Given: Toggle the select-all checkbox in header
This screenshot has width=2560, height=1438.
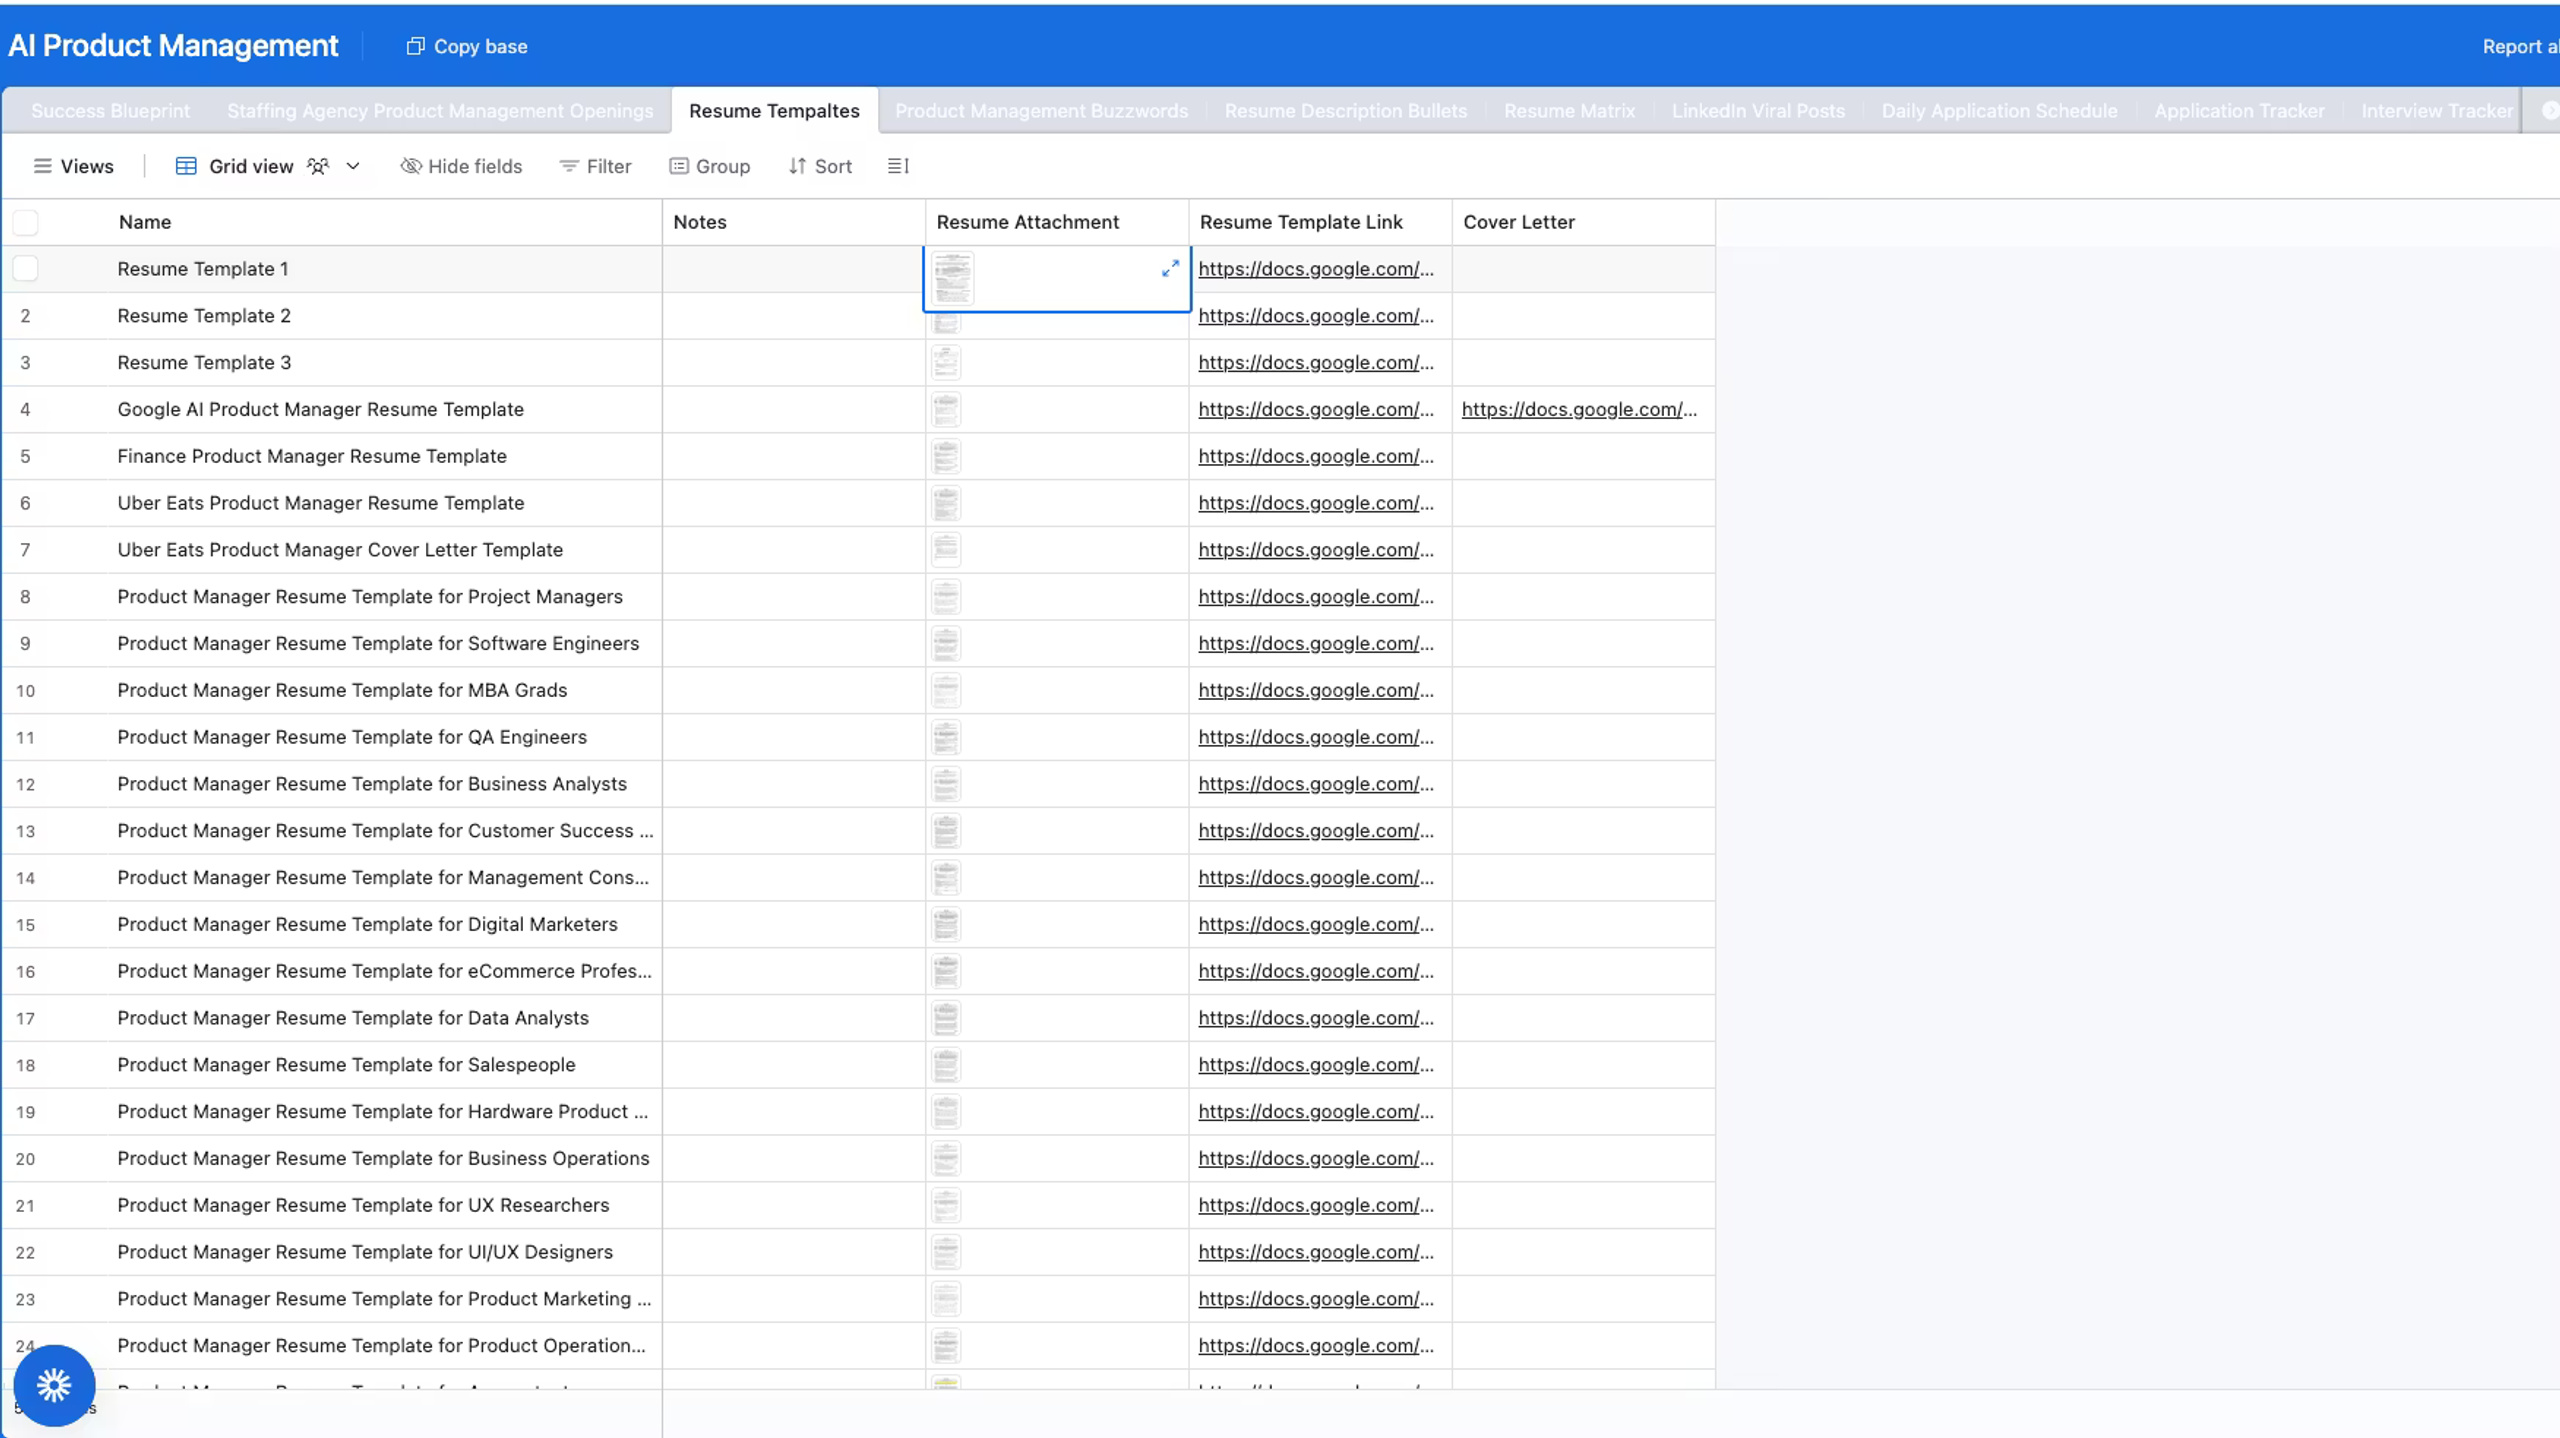Looking at the screenshot, I should (x=26, y=222).
